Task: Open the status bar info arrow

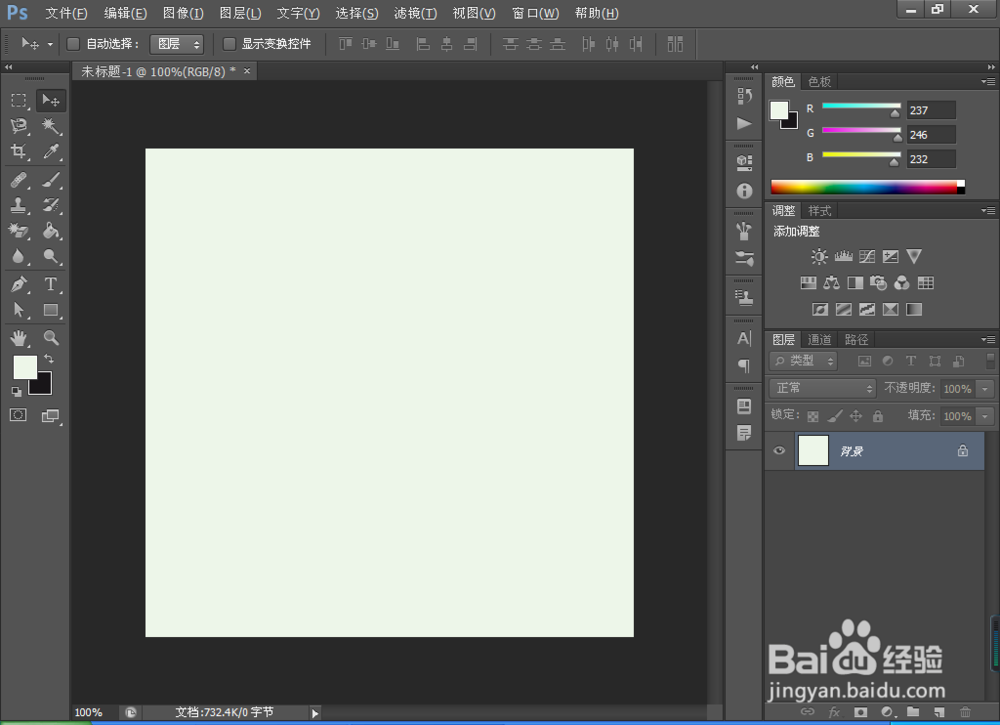Action: pyautogui.click(x=314, y=714)
